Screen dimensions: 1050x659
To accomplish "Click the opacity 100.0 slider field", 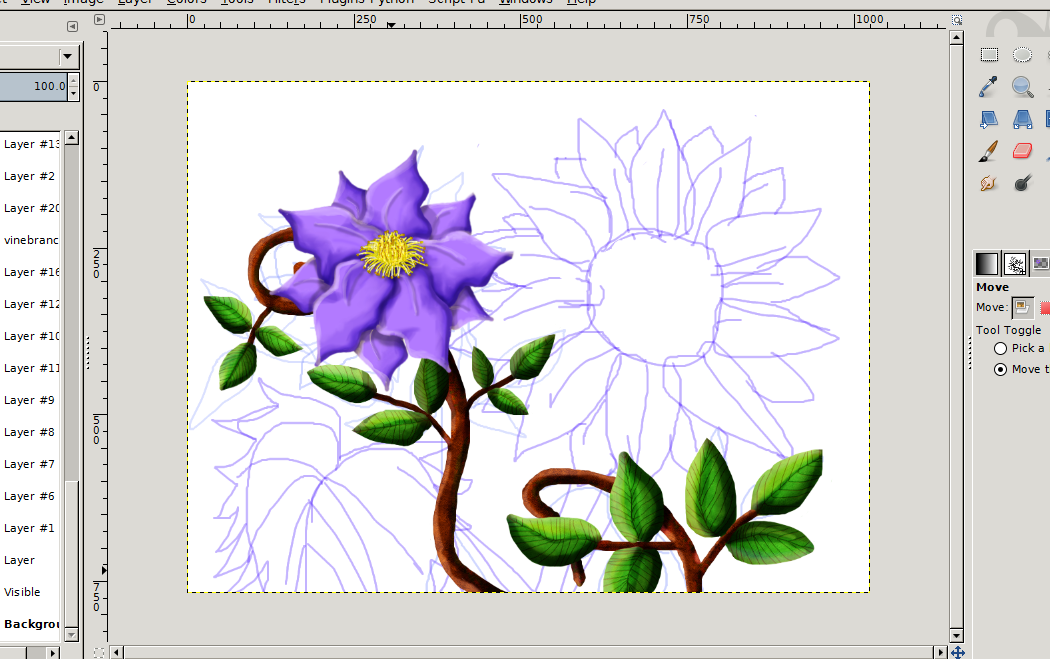I will tap(33, 86).
